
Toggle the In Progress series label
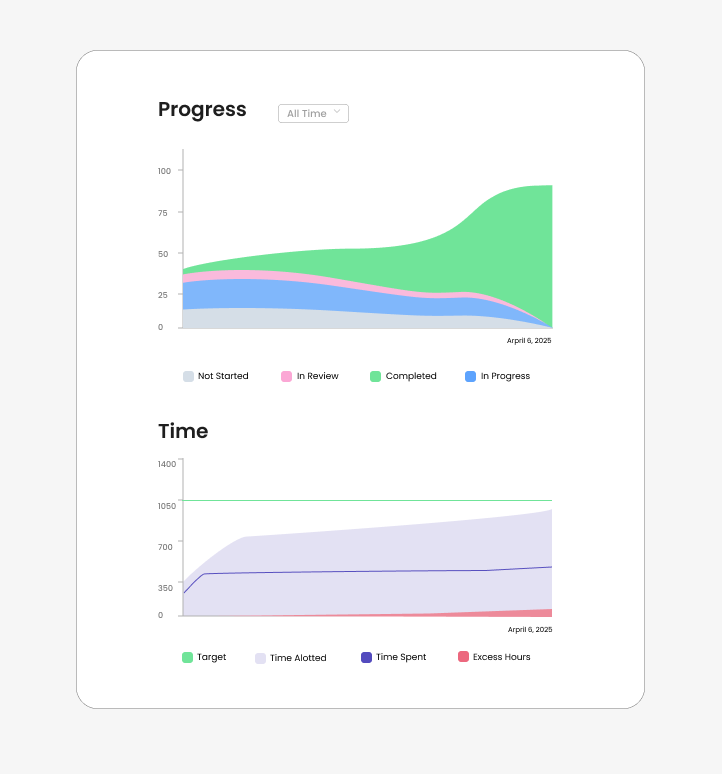pos(505,377)
